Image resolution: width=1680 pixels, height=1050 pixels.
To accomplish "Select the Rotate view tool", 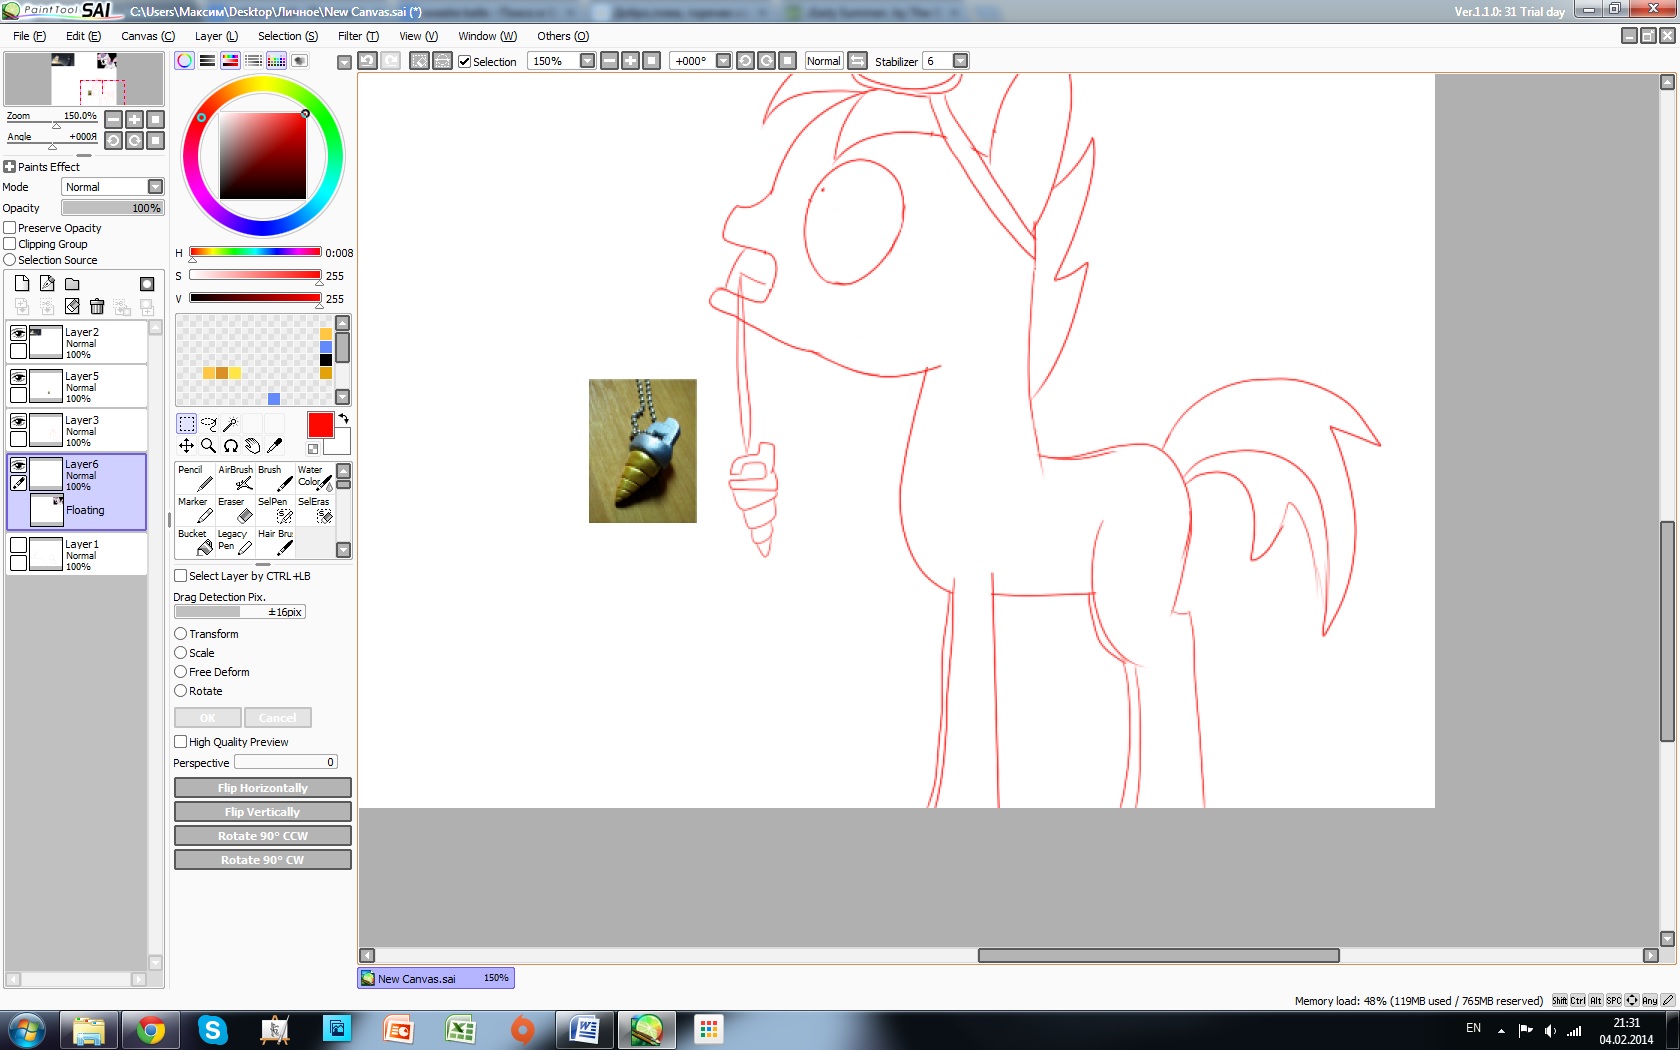I will click(x=230, y=446).
